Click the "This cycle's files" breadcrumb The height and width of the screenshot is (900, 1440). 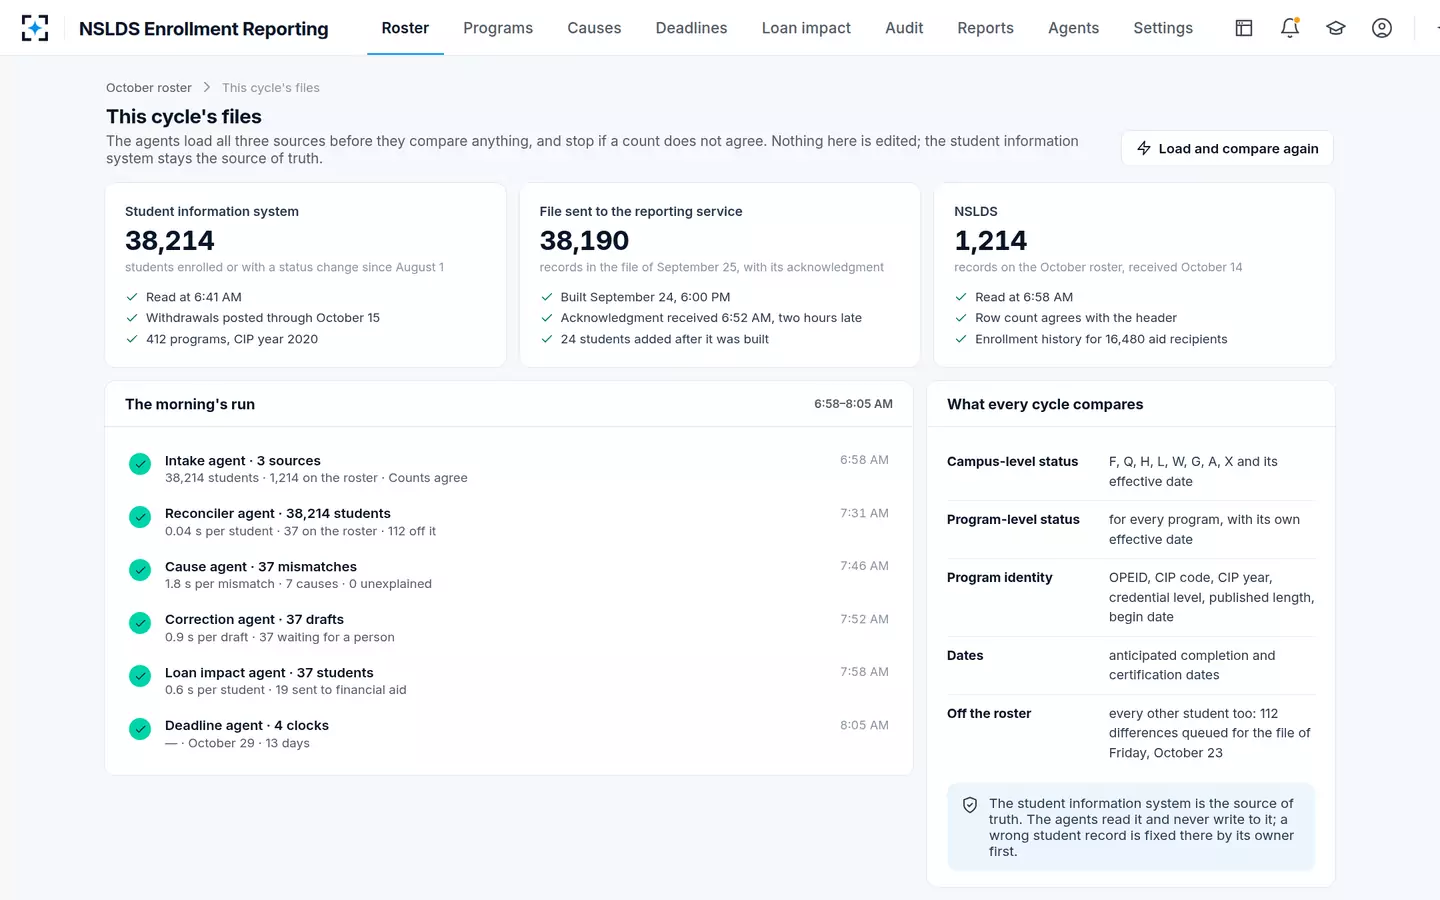271,88
